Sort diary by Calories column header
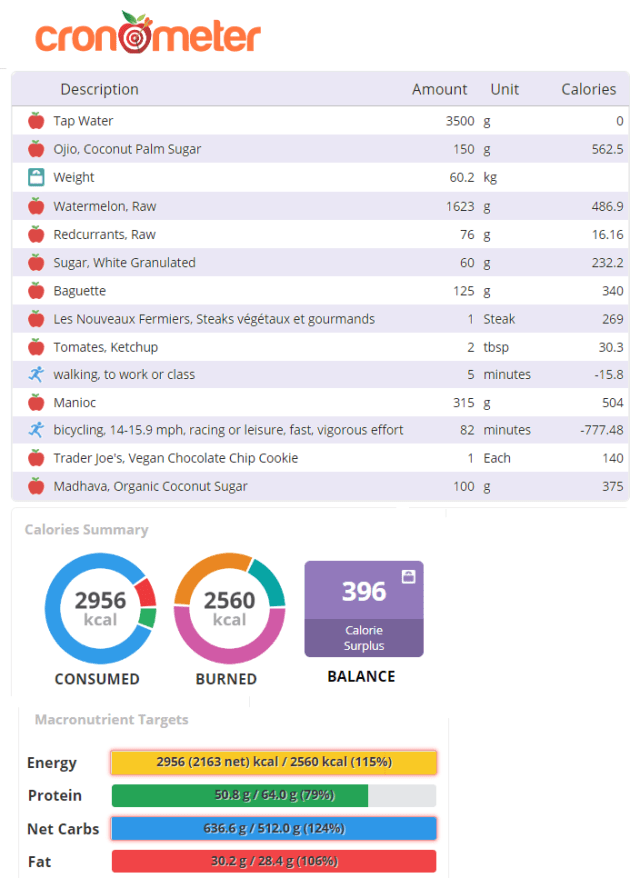This screenshot has width=640, height=878. click(x=588, y=89)
